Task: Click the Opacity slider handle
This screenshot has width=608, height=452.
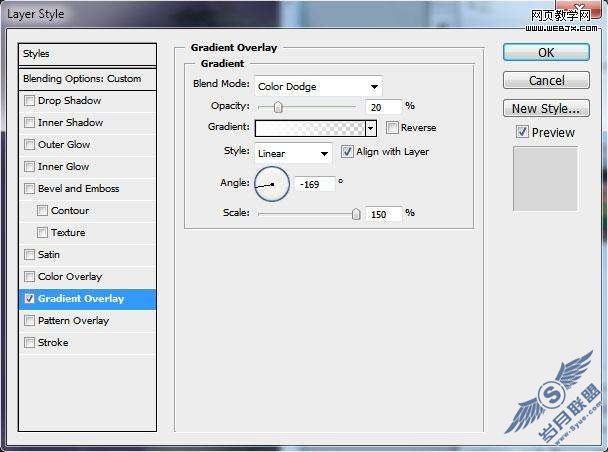Action: pos(278,107)
